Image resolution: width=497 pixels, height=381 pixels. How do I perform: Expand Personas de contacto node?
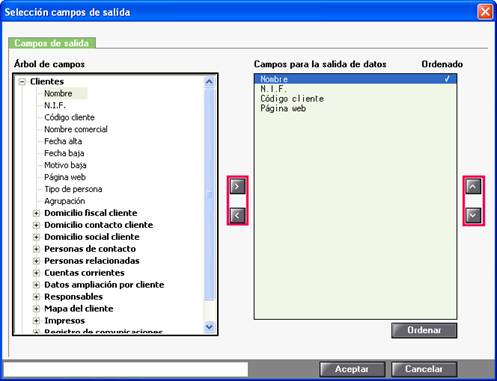tap(36, 249)
